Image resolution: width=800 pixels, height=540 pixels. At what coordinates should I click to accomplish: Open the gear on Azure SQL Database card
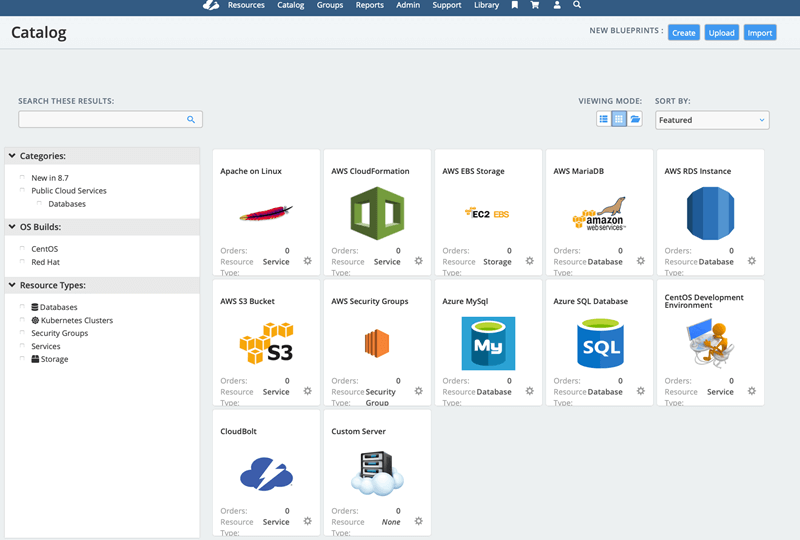(x=641, y=391)
